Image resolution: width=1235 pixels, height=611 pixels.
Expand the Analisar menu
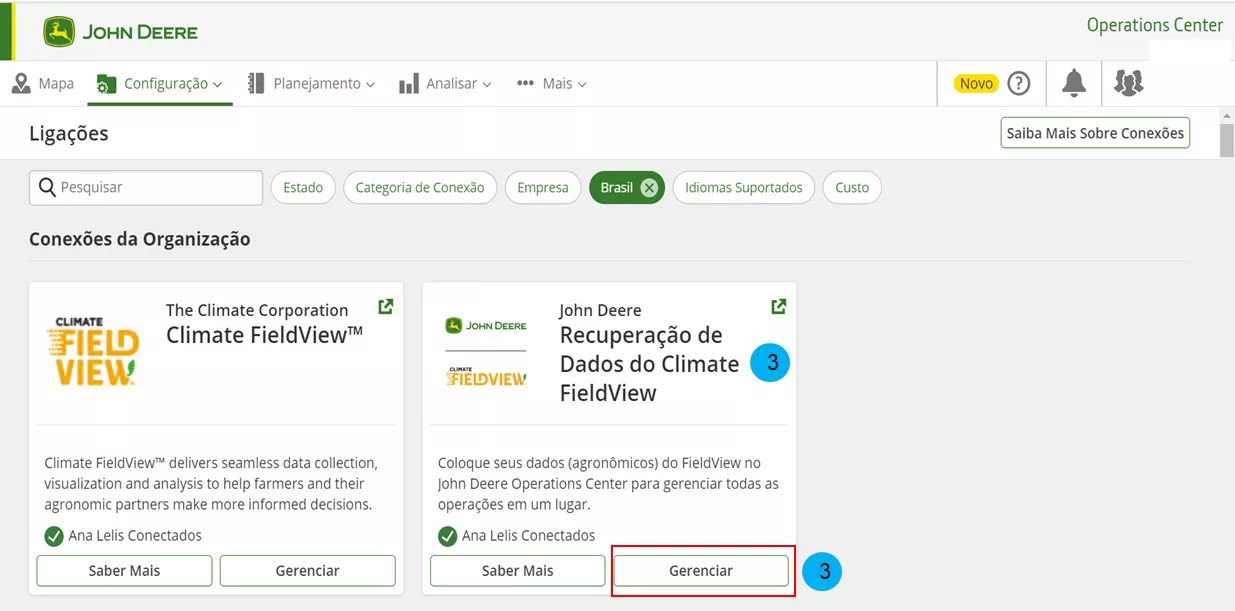click(x=445, y=84)
